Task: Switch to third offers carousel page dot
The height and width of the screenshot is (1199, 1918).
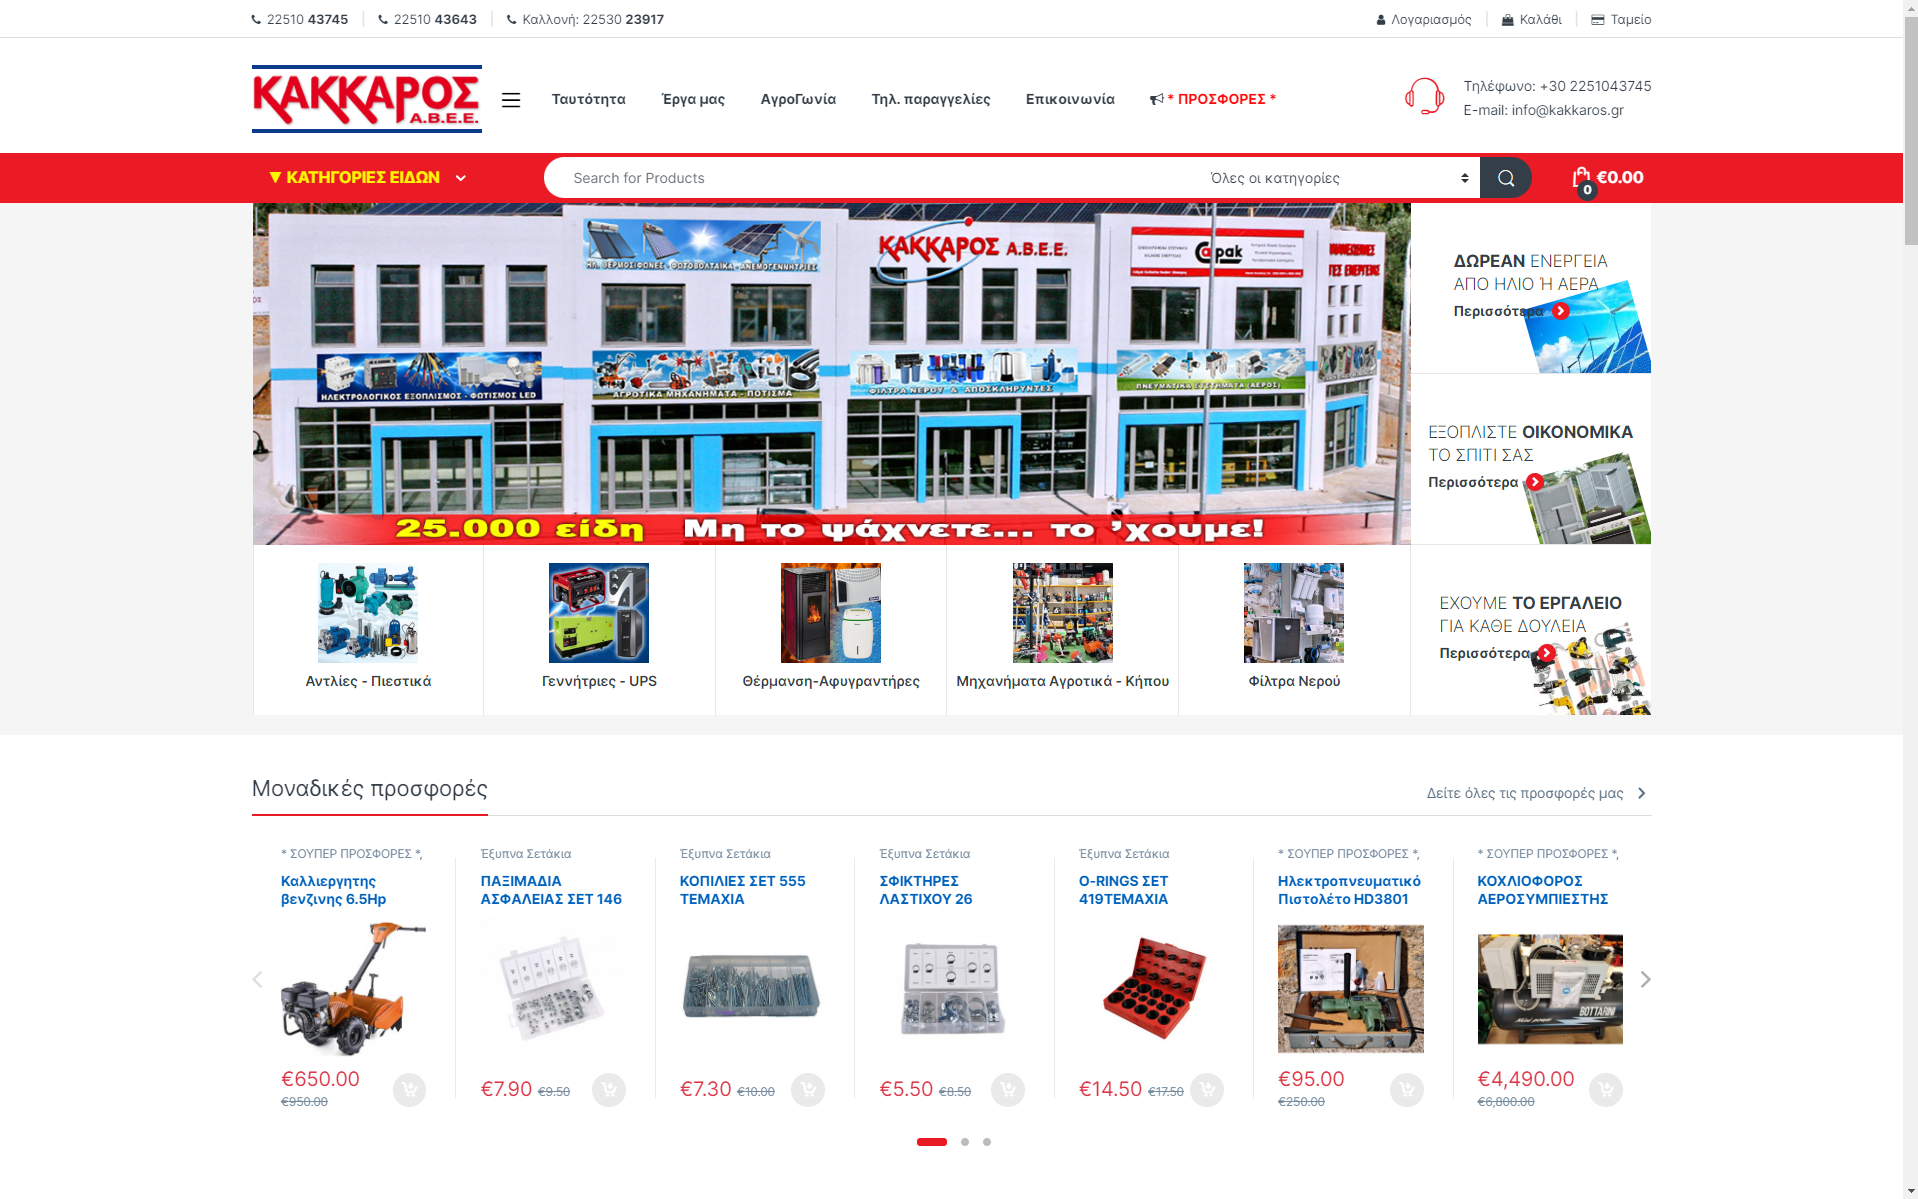Action: click(x=987, y=1142)
